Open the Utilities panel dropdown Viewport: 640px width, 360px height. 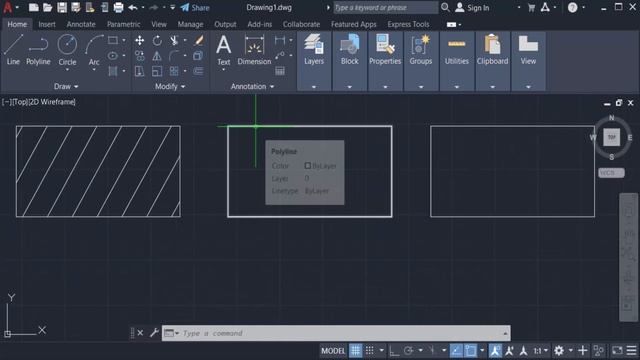tap(456, 87)
